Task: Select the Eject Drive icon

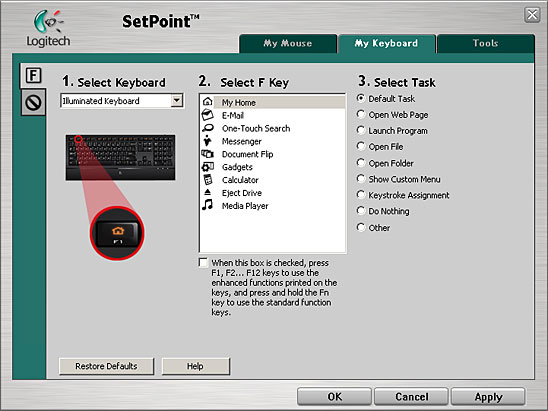Action: [208, 192]
